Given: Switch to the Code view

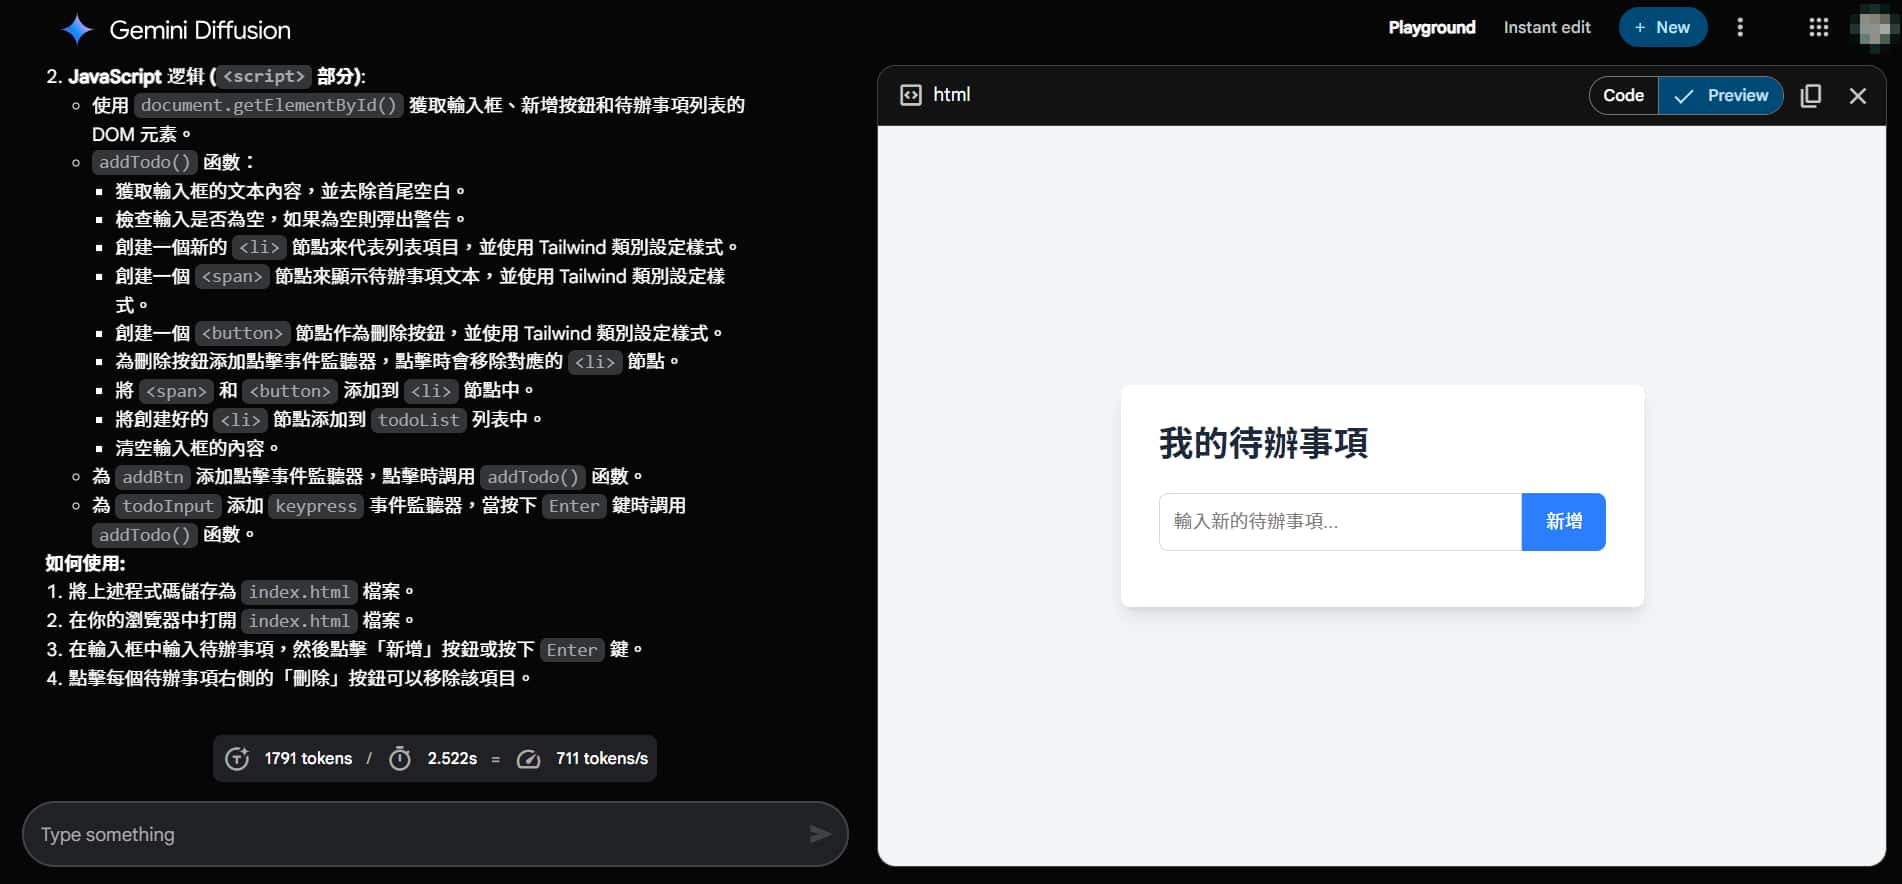Looking at the screenshot, I should click(x=1623, y=95).
